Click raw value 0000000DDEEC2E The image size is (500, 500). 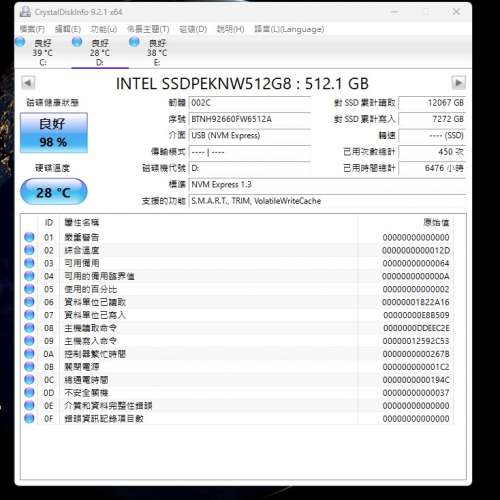[x=416, y=328]
